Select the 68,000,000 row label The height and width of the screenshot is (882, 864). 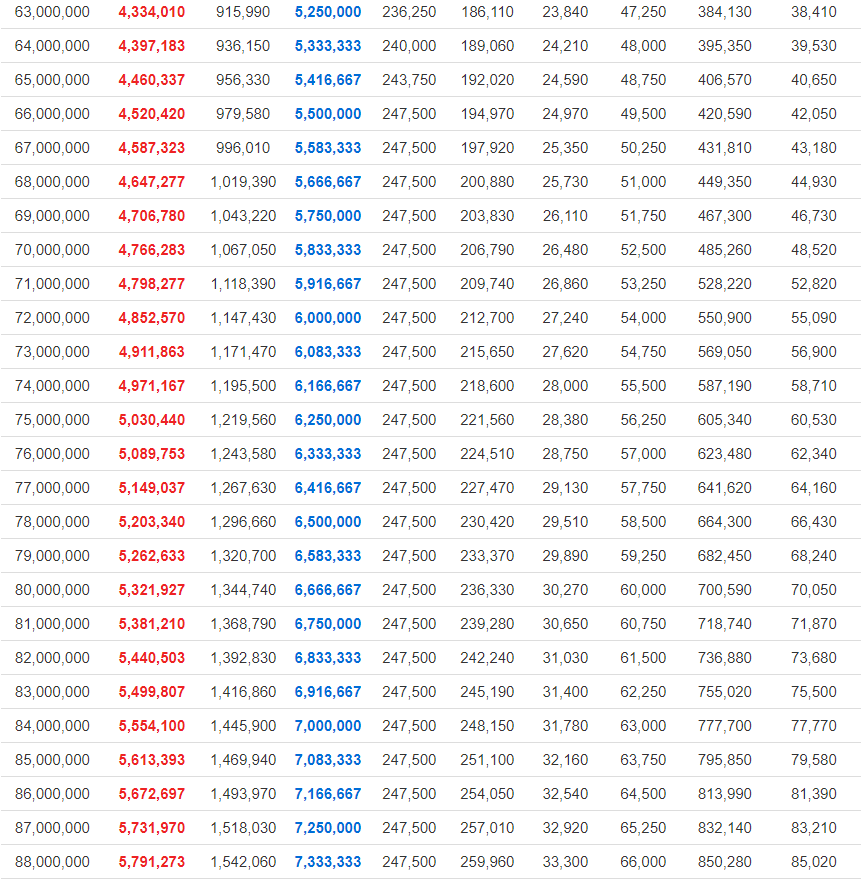52,182
